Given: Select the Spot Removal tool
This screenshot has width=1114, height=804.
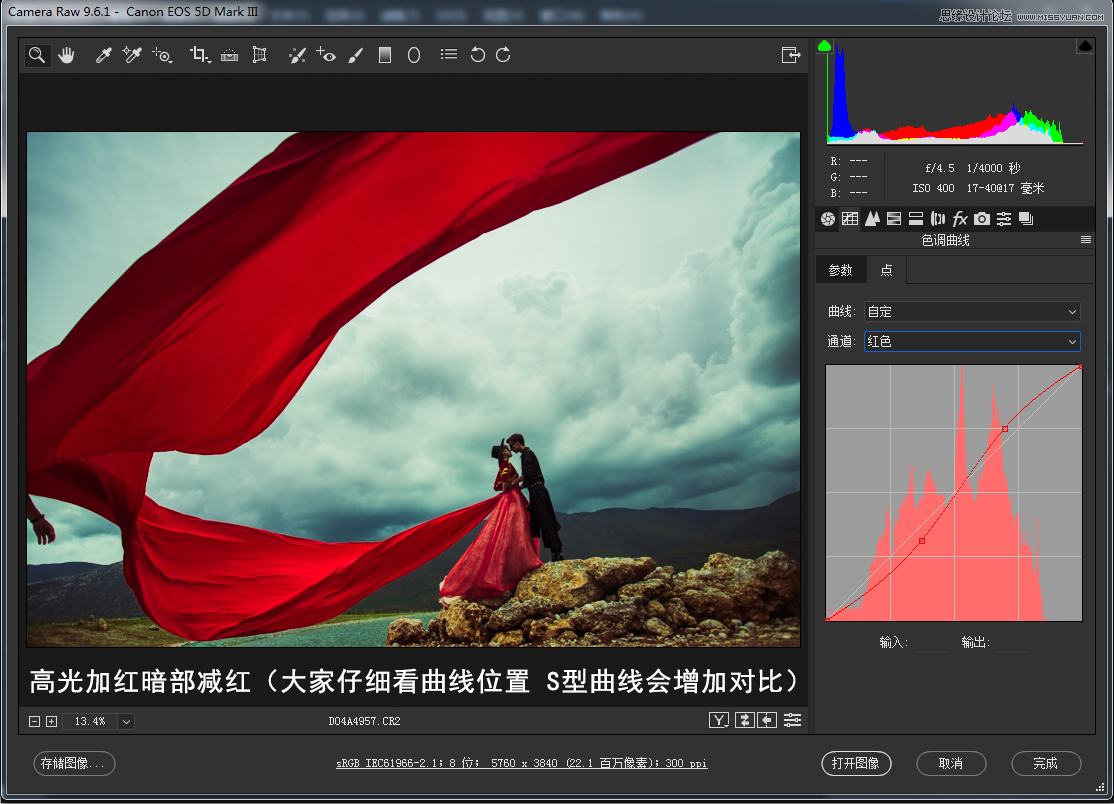Looking at the screenshot, I should click(297, 55).
